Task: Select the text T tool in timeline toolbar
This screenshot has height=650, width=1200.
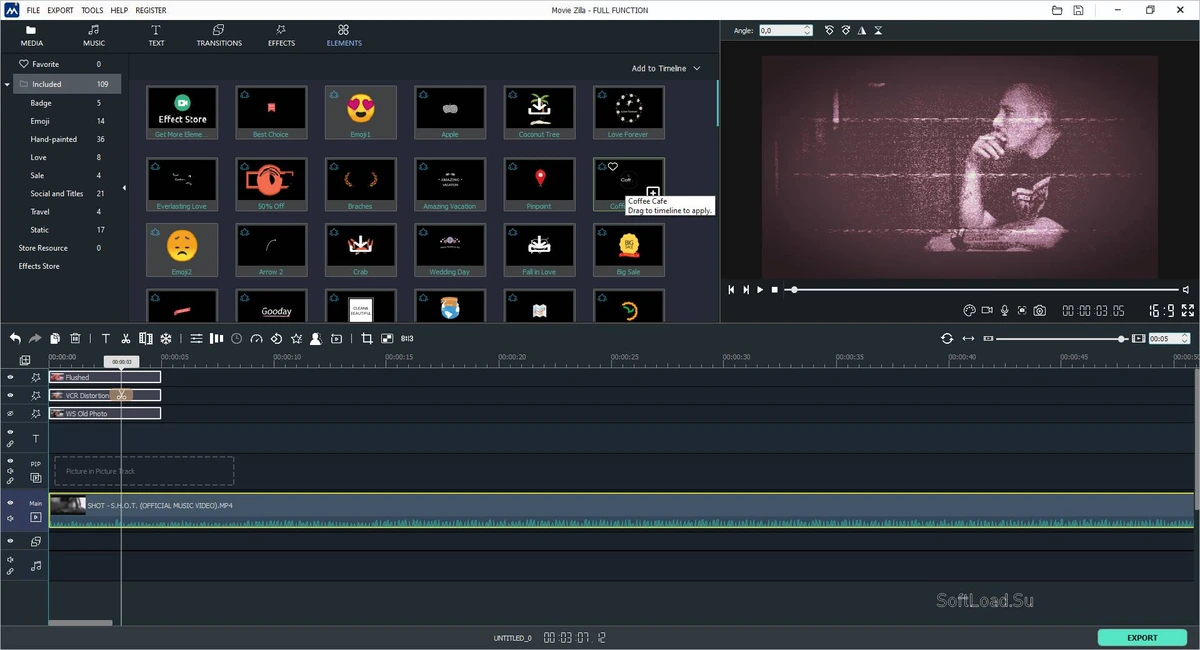Action: pyautogui.click(x=105, y=339)
